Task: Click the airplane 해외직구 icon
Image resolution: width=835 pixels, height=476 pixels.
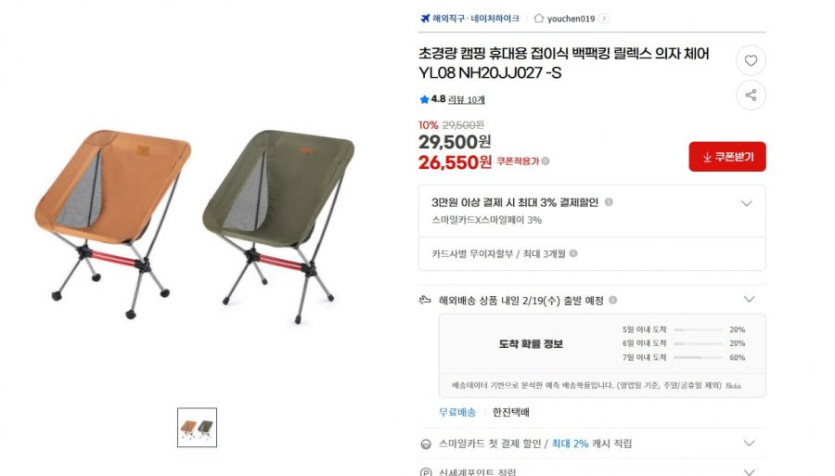Action: click(425, 19)
